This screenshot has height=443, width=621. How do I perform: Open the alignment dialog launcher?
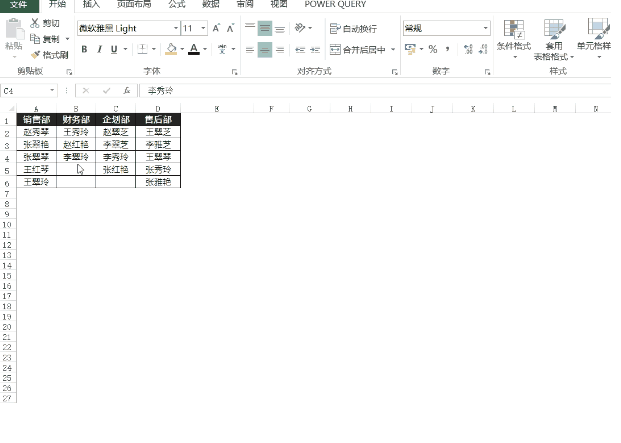point(394,72)
